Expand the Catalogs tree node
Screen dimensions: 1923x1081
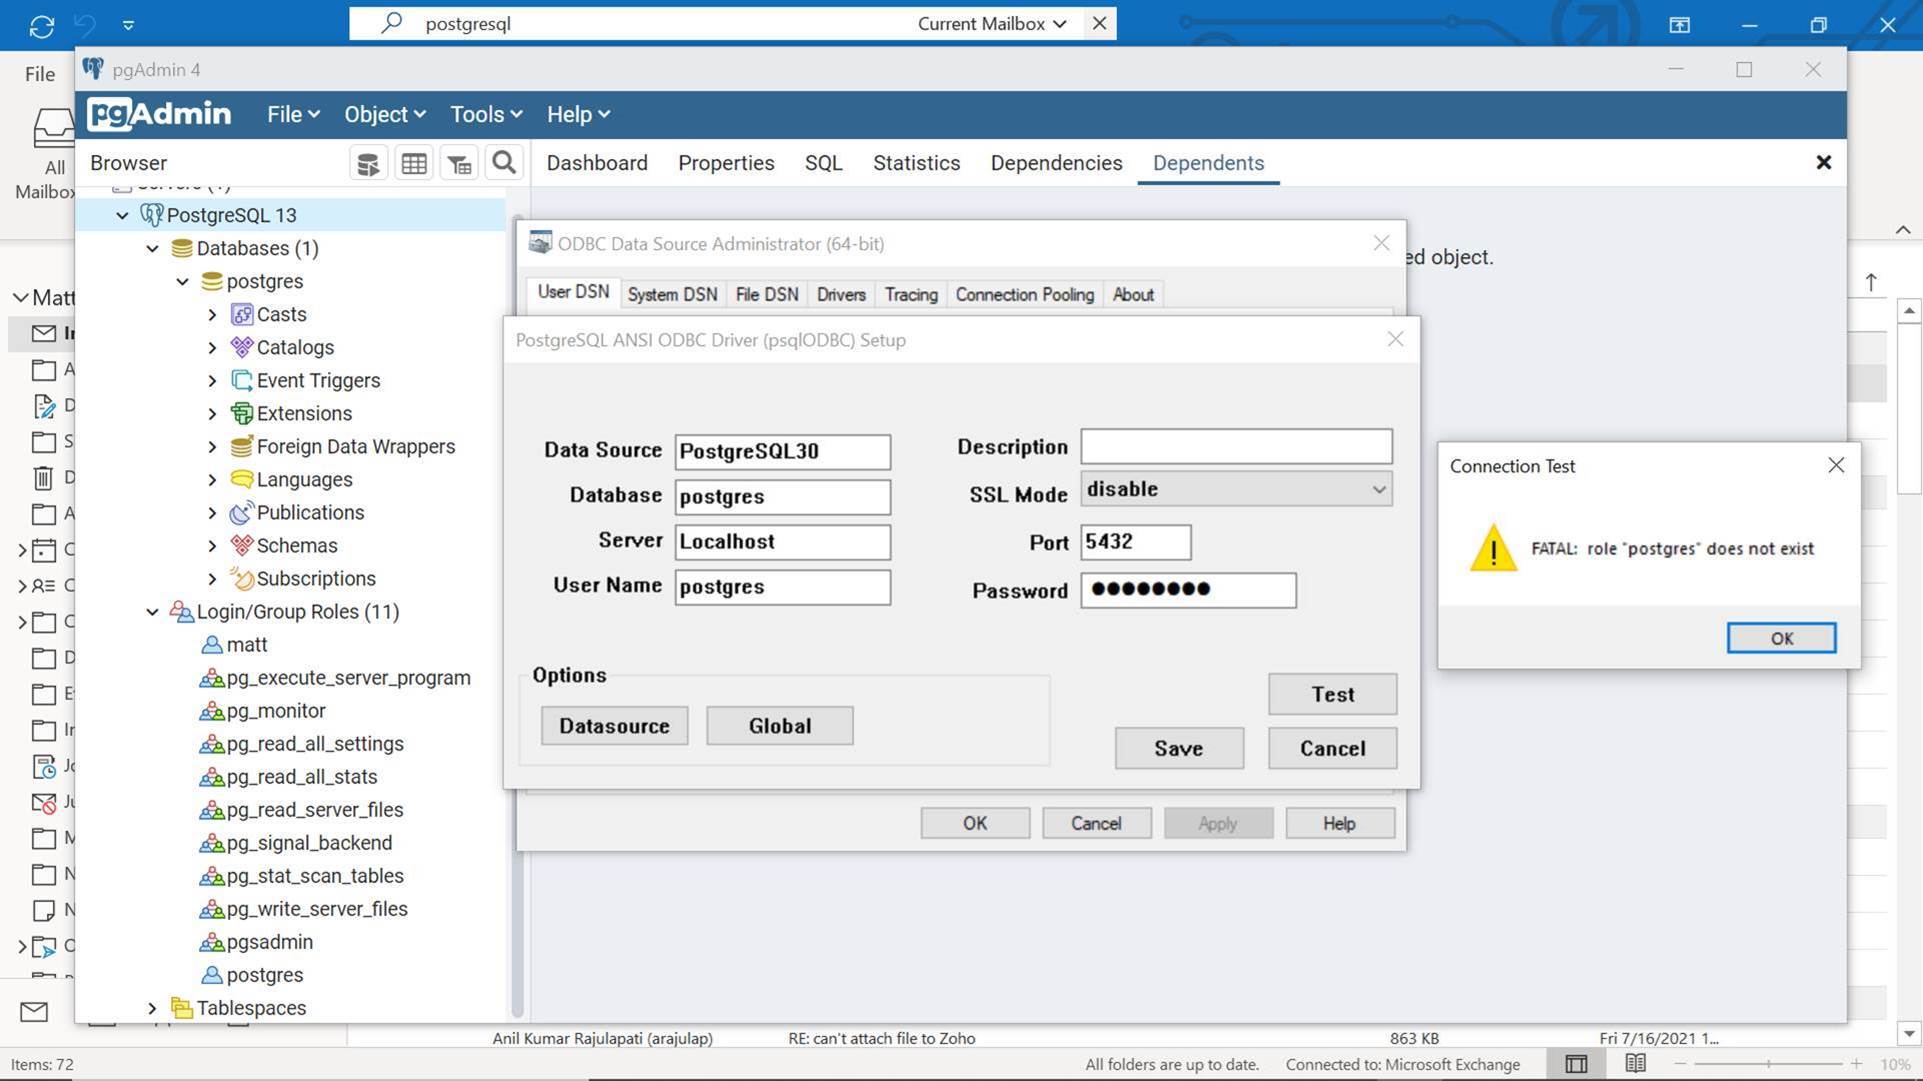click(x=212, y=347)
